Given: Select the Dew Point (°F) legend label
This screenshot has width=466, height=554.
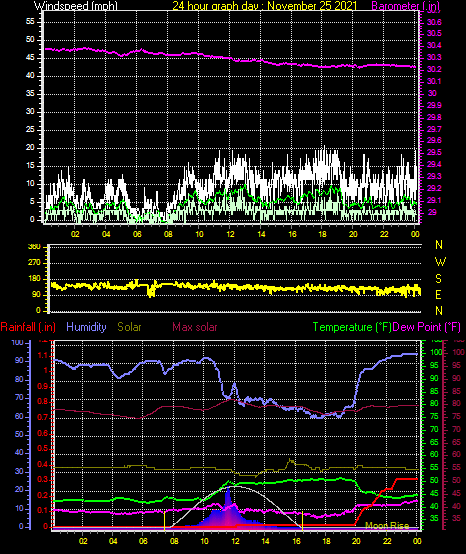Looking at the screenshot, I should tap(426, 327).
